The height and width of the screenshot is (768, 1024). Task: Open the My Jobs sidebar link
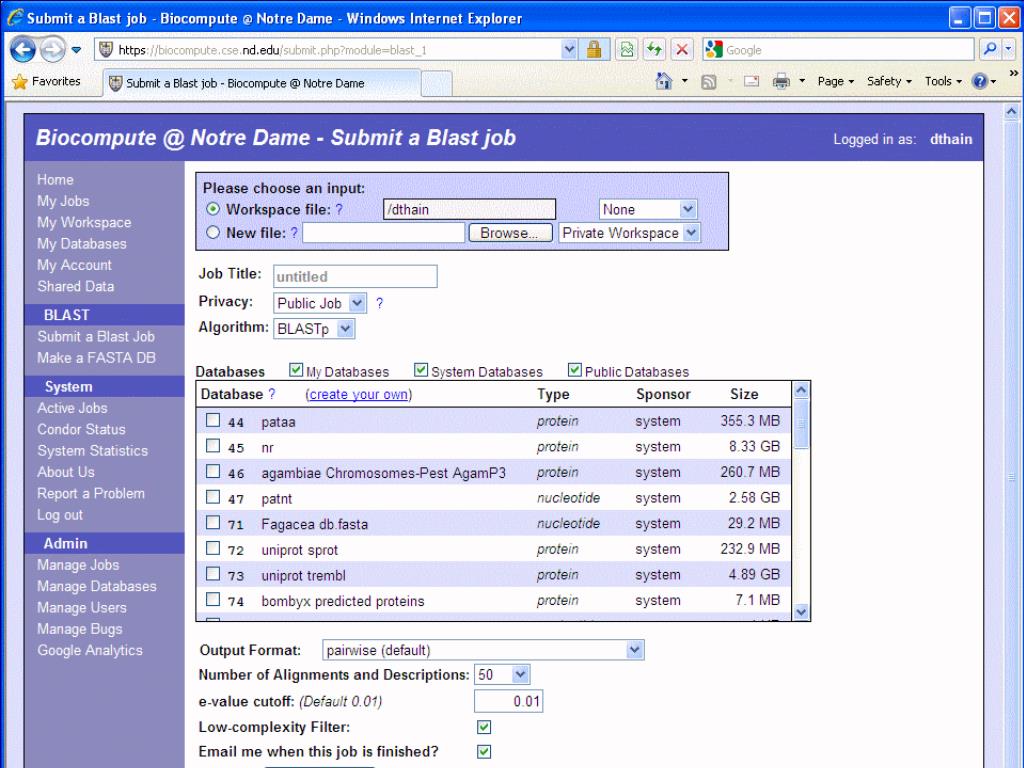coord(63,201)
